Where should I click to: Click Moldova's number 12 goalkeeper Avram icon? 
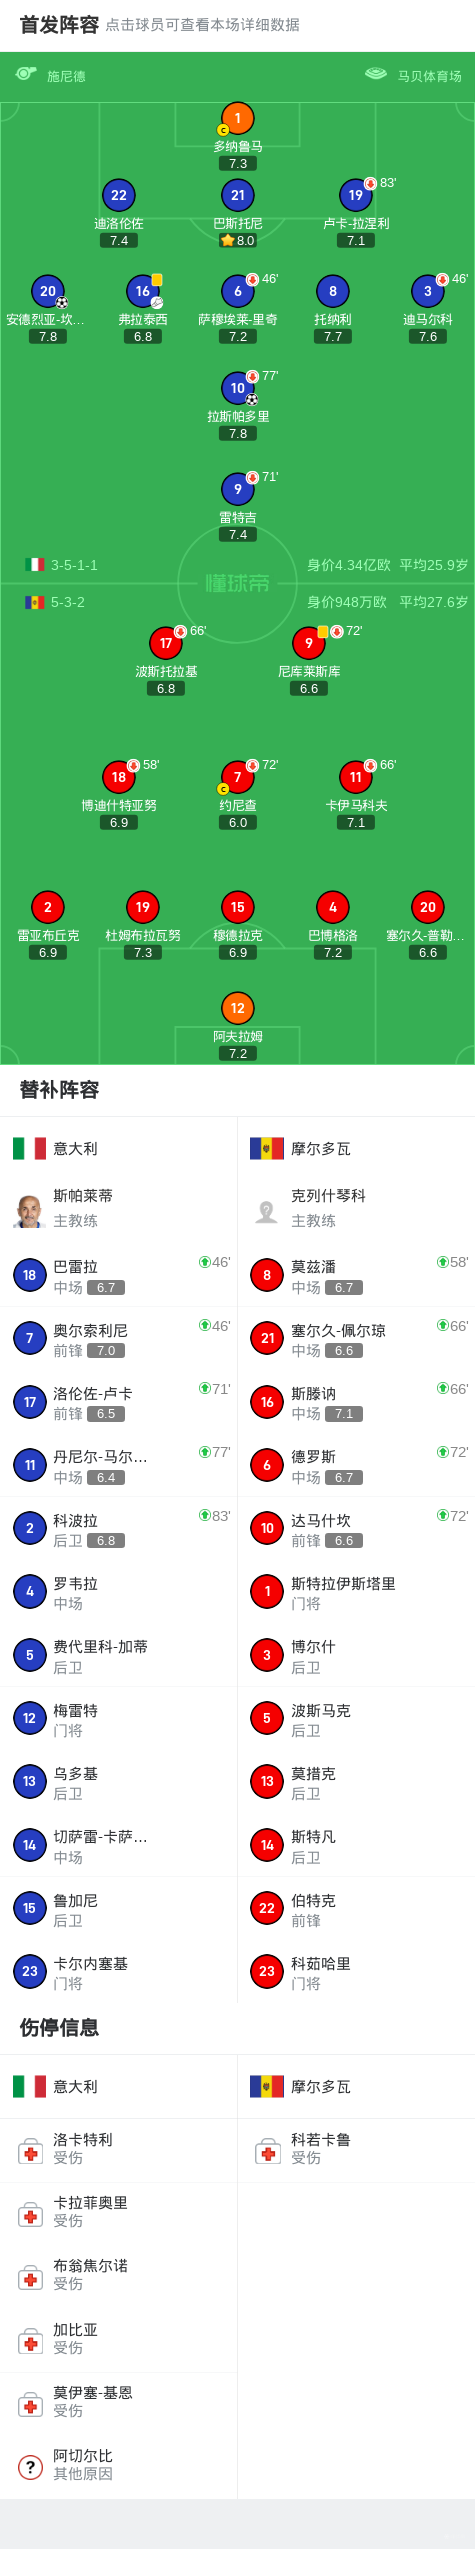(237, 1008)
